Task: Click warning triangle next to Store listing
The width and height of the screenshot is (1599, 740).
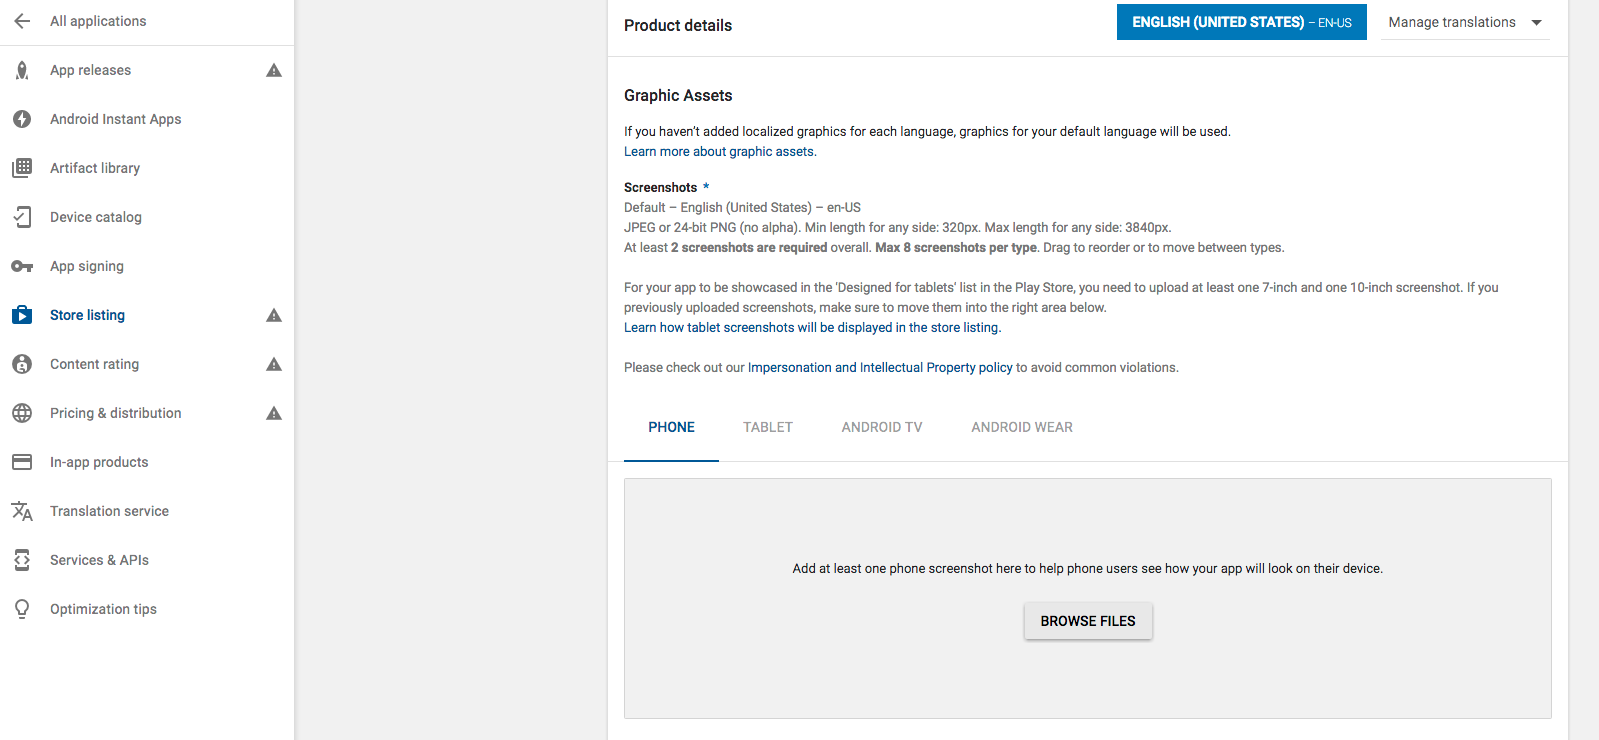Action: pyautogui.click(x=274, y=315)
